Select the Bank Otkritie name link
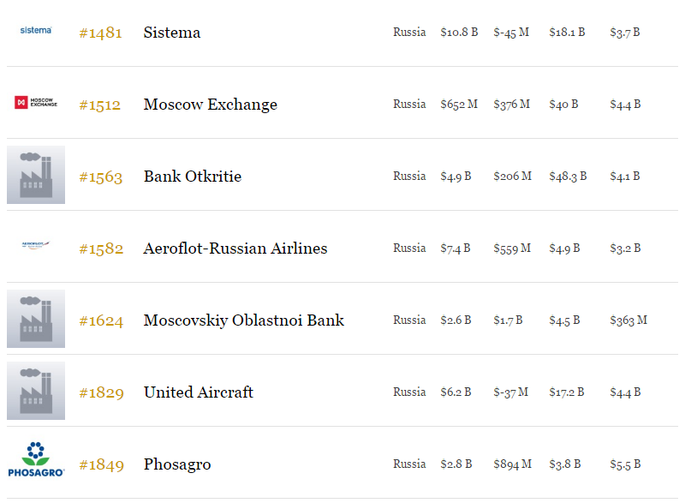 tap(192, 177)
